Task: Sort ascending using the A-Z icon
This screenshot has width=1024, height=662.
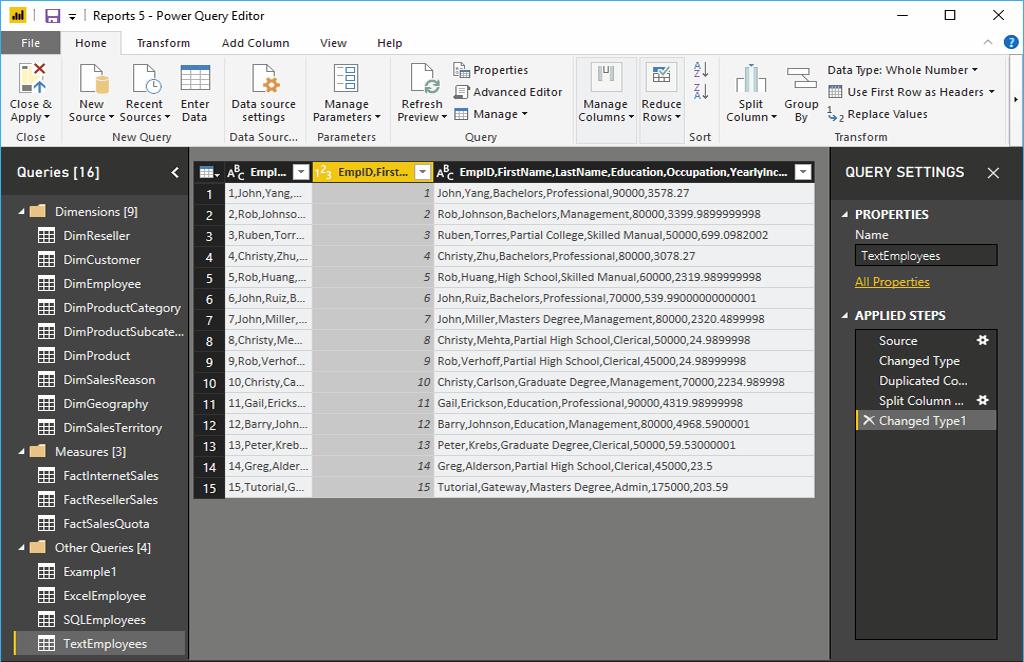Action: 700,70
